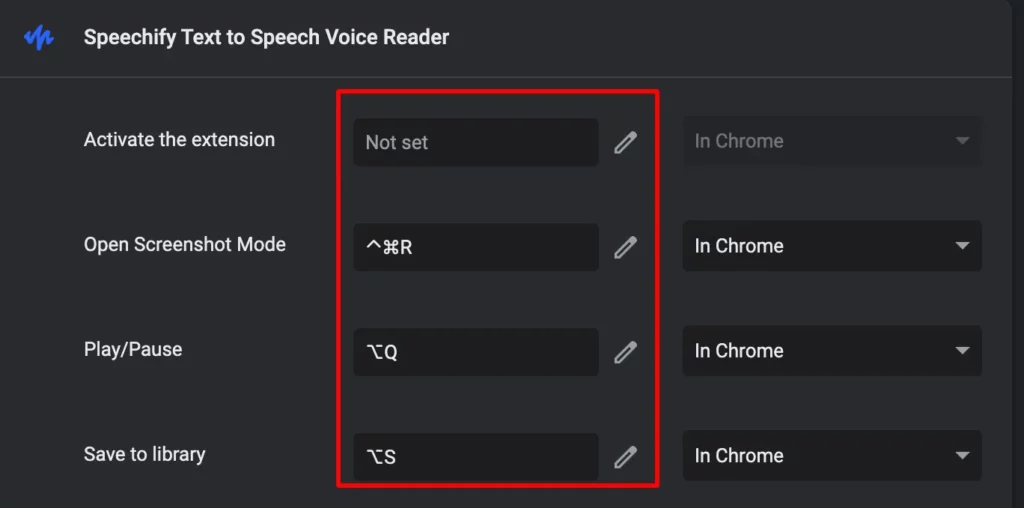Screen dimensions: 1024x508
Task: Click the Speechify waveform logo icon
Action: coord(39,38)
